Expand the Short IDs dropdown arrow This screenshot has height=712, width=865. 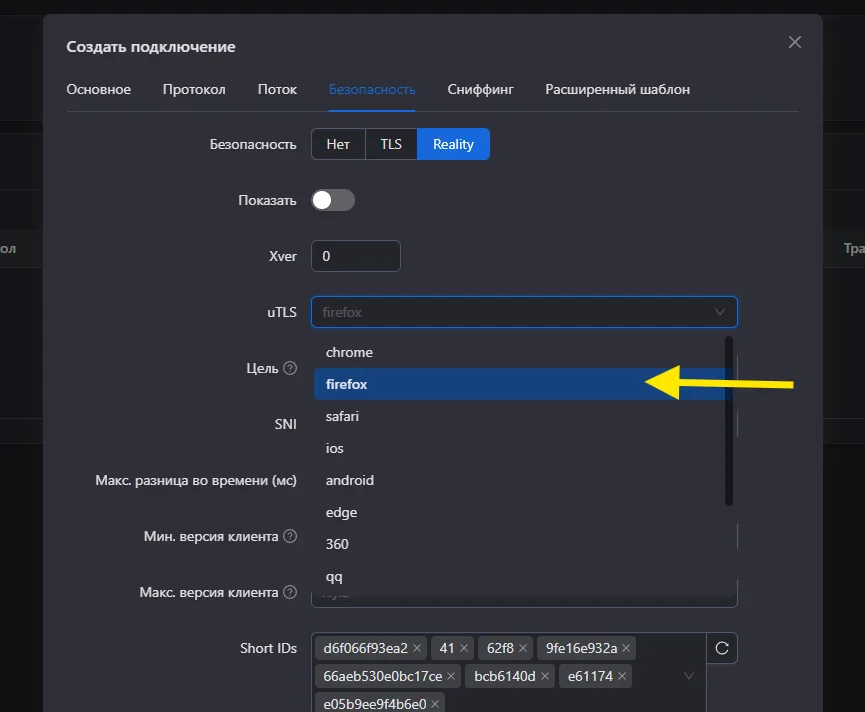point(689,676)
